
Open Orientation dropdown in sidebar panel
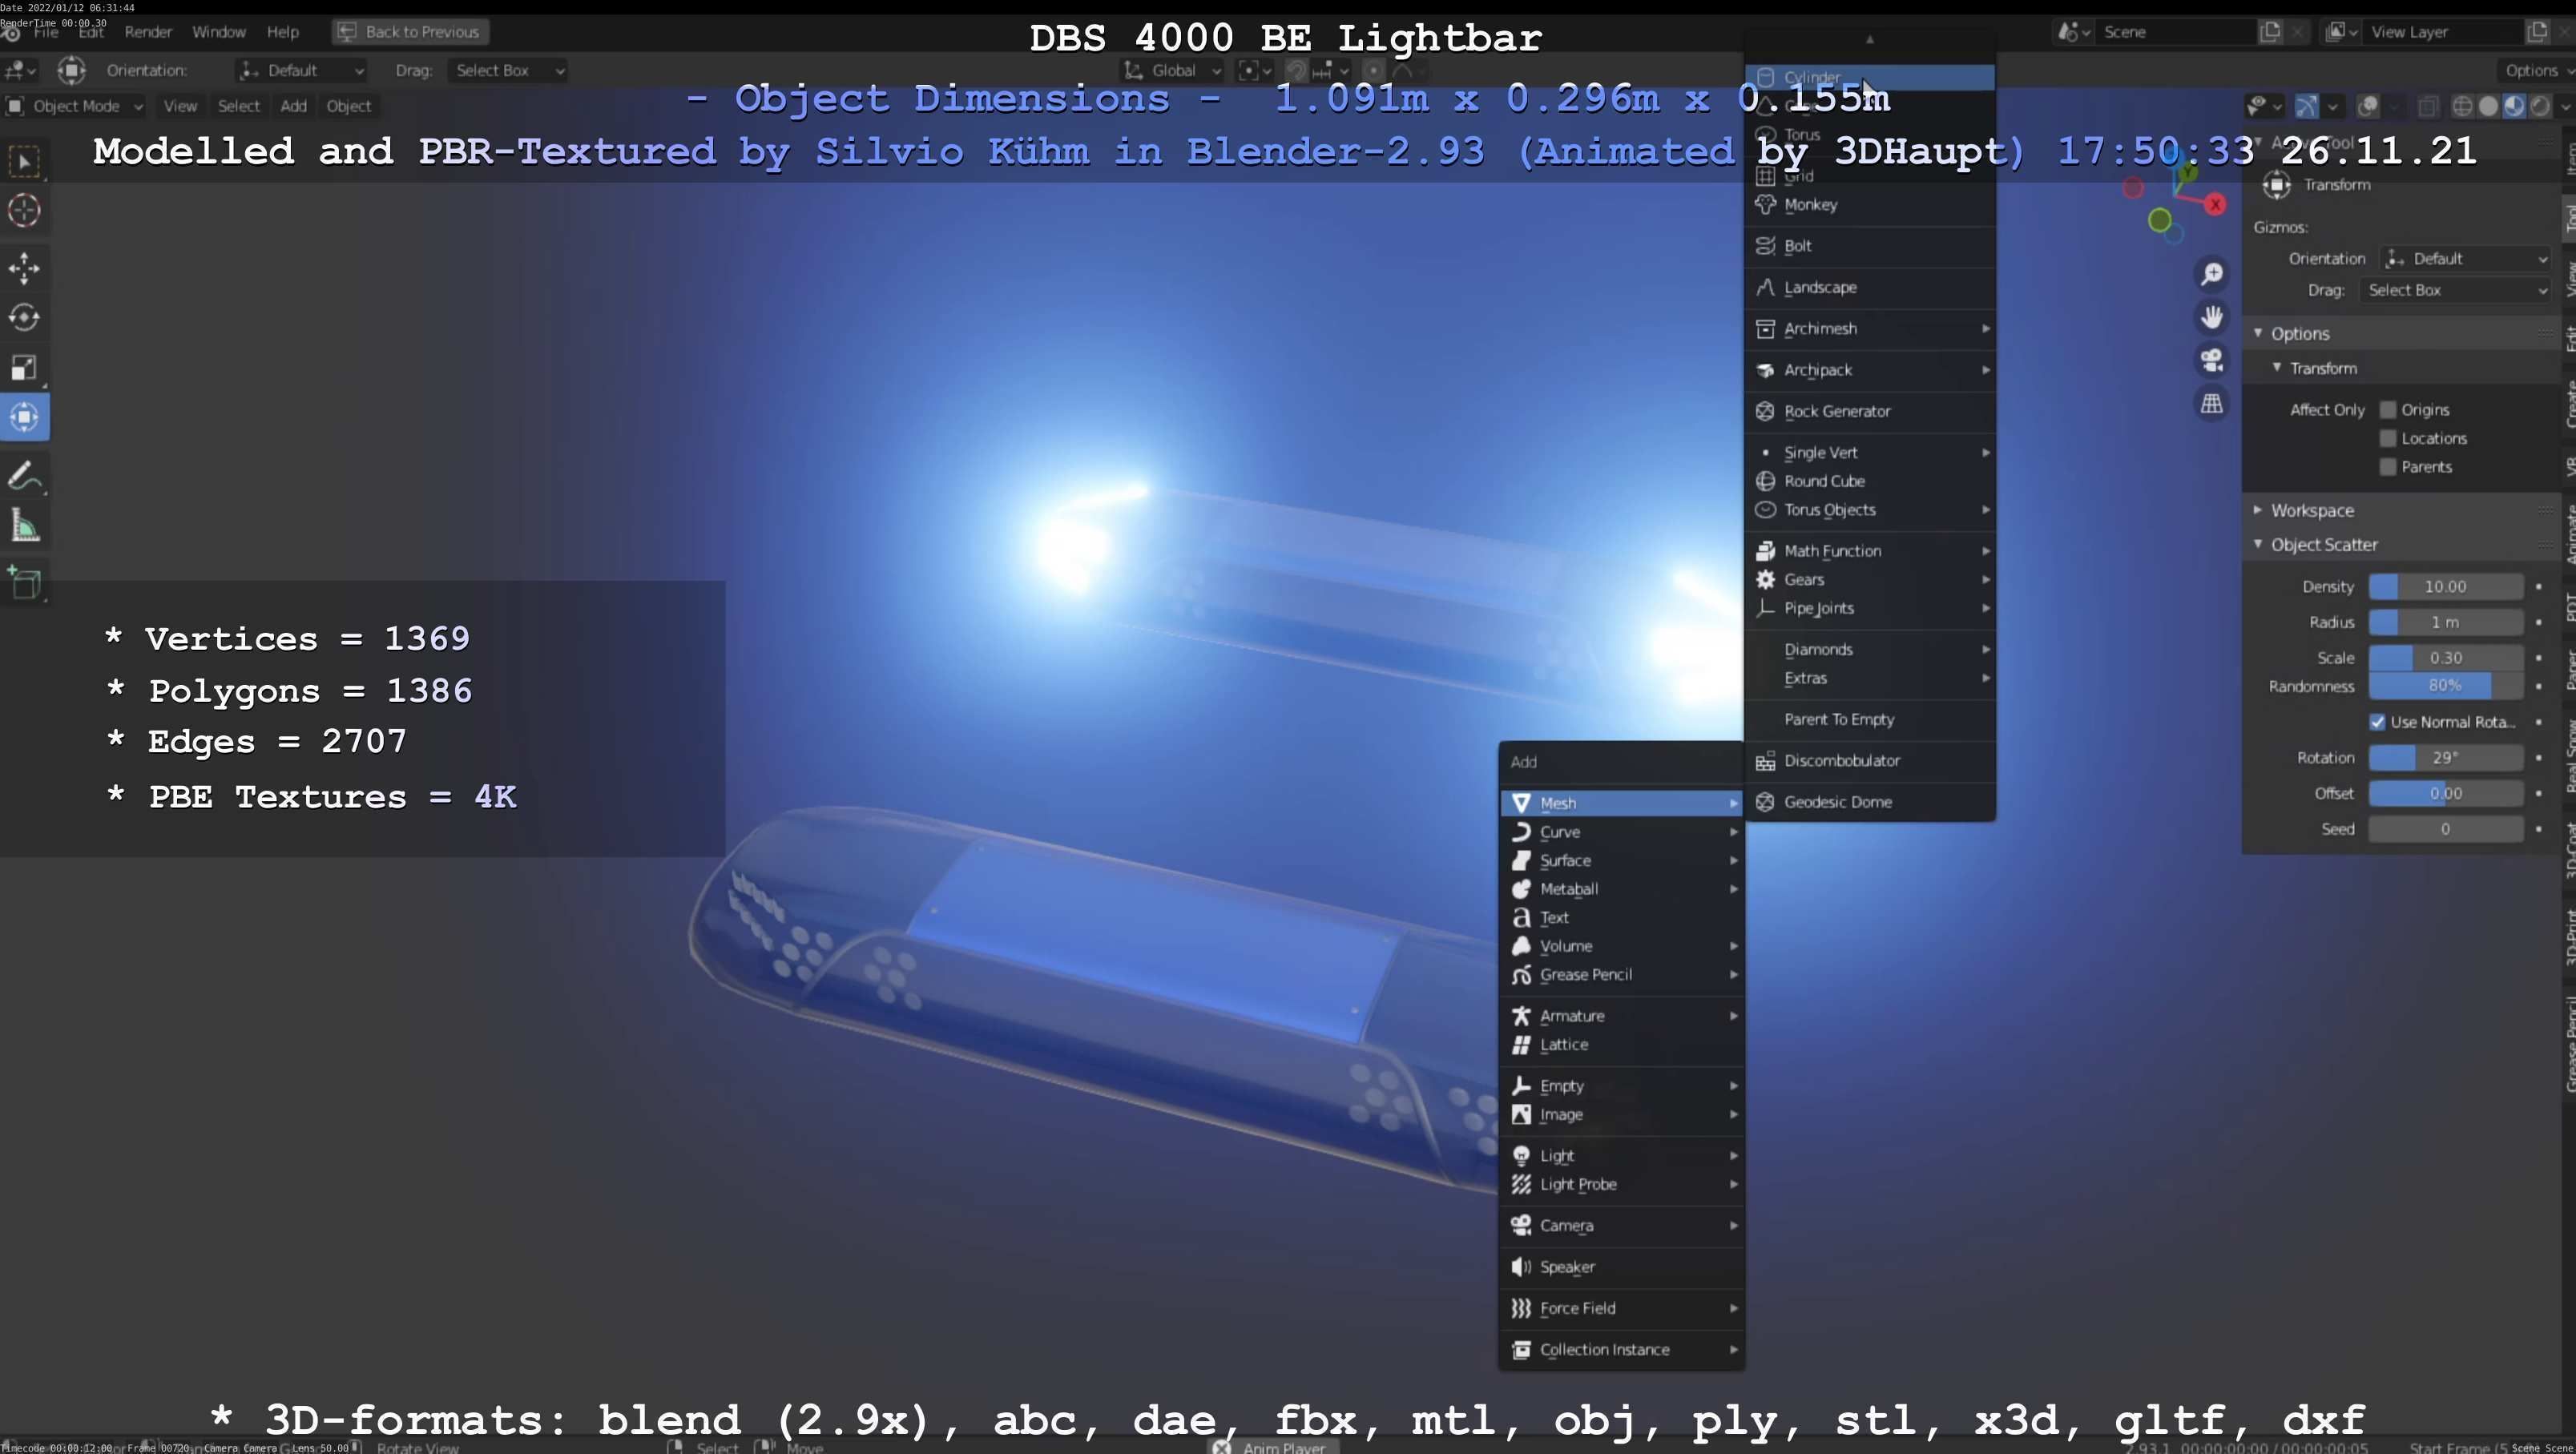click(2465, 259)
